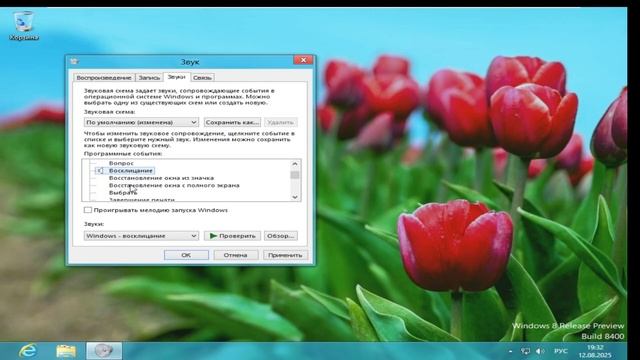The width and height of the screenshot is (640, 360).
Task: Confirm with the OK button
Action: pyautogui.click(x=186, y=255)
